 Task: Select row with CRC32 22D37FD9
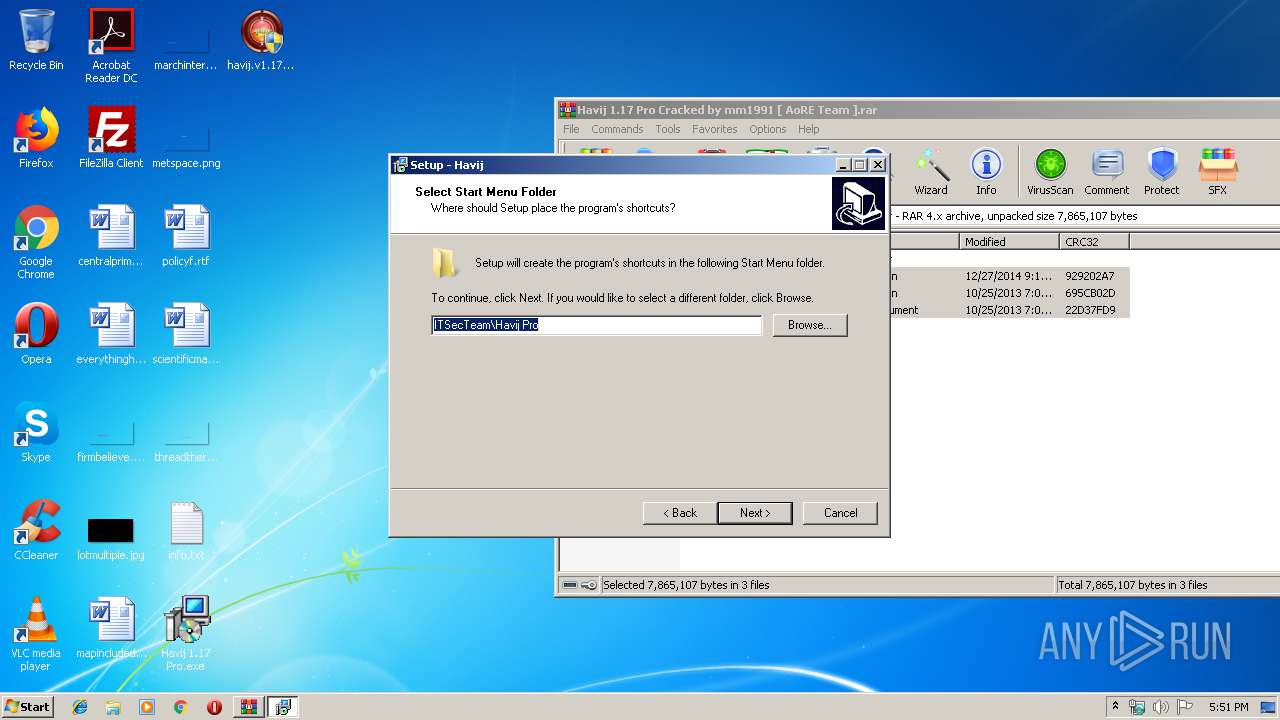(1009, 310)
